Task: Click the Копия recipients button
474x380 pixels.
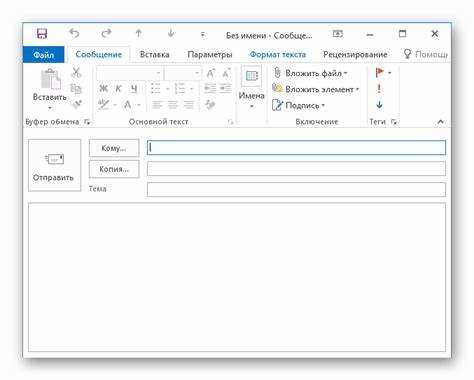Action: coord(114,169)
